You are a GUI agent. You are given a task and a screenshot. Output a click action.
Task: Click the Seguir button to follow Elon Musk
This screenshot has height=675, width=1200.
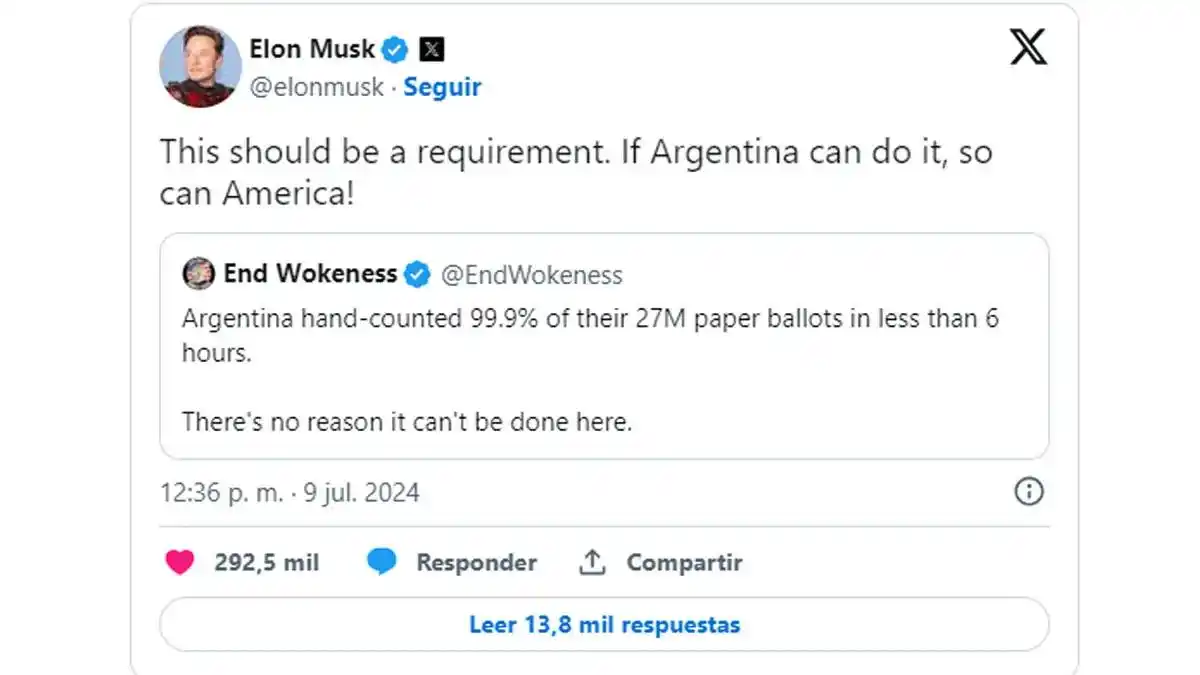click(443, 87)
